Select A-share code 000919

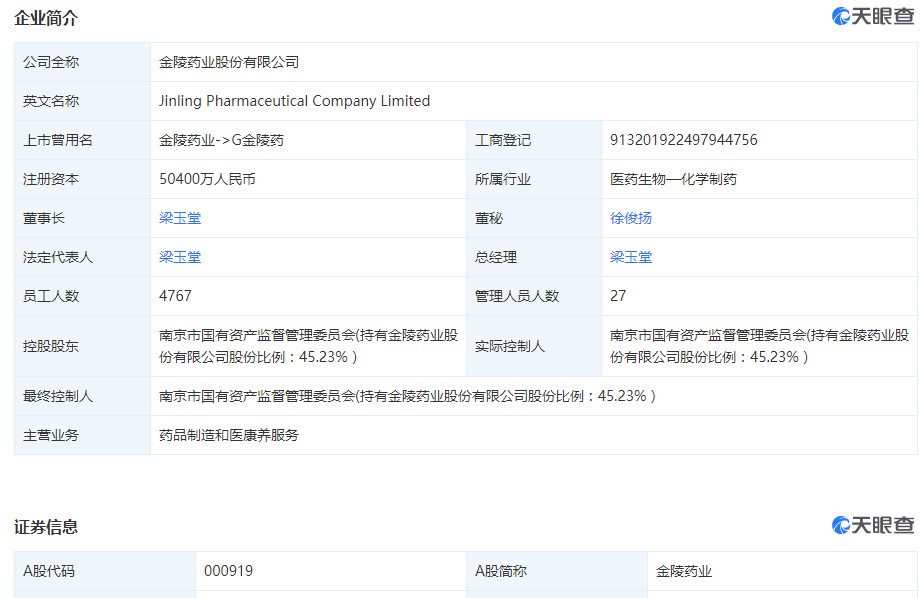coord(228,571)
